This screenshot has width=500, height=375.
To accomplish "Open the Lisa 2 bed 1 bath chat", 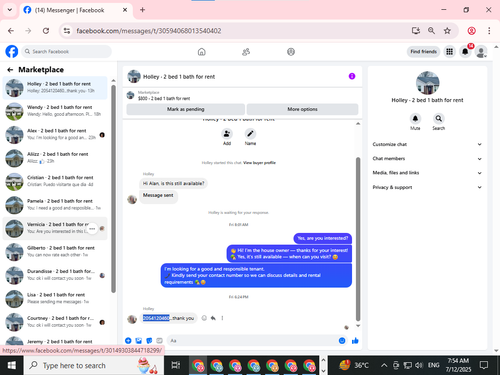I will [55, 298].
